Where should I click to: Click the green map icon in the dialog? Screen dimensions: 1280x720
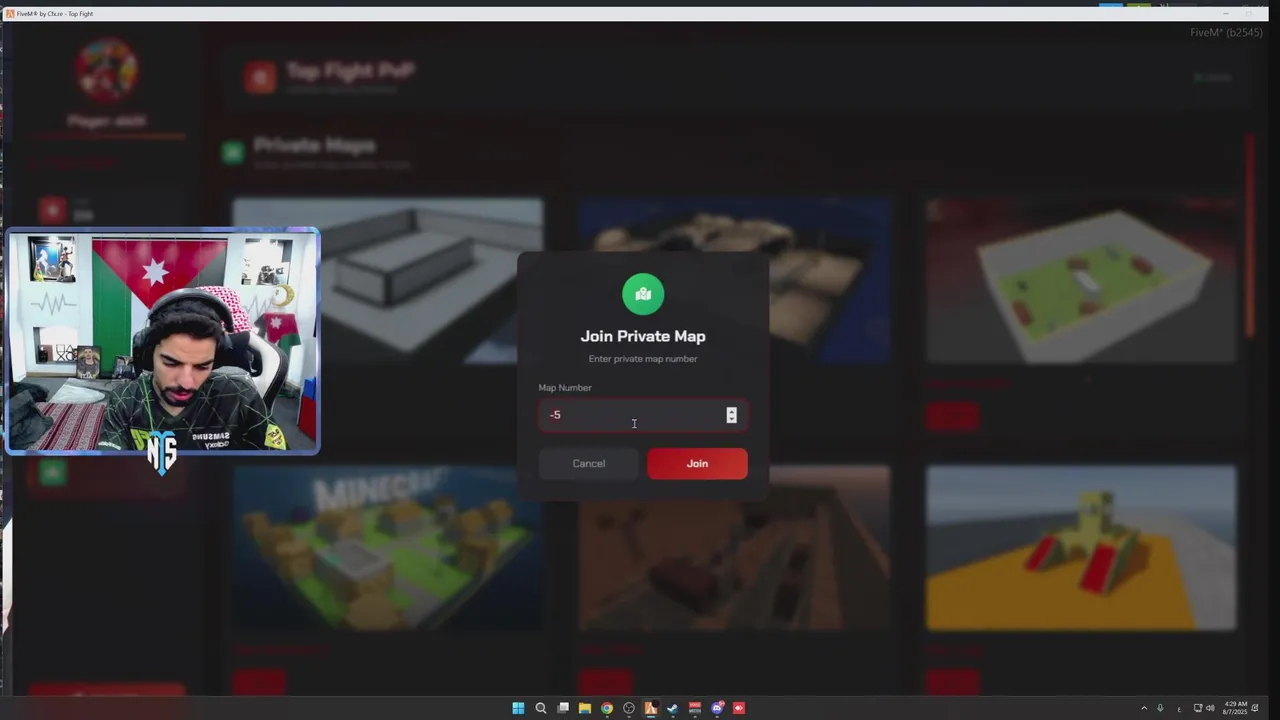(643, 294)
